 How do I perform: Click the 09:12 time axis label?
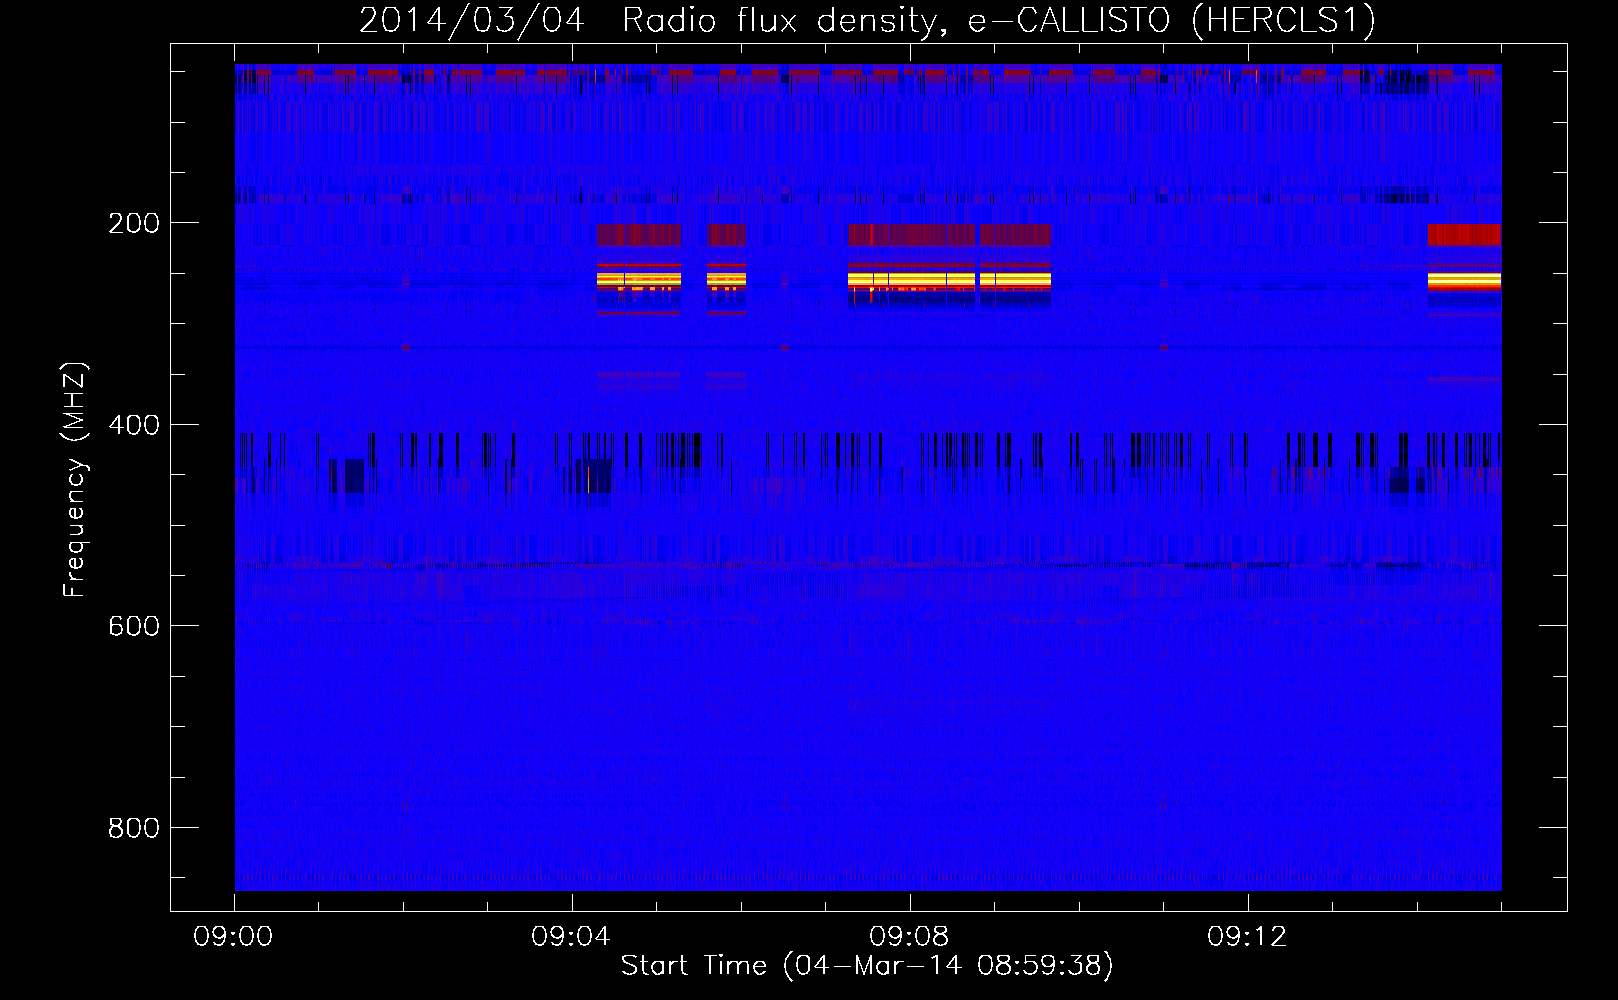click(1247, 937)
